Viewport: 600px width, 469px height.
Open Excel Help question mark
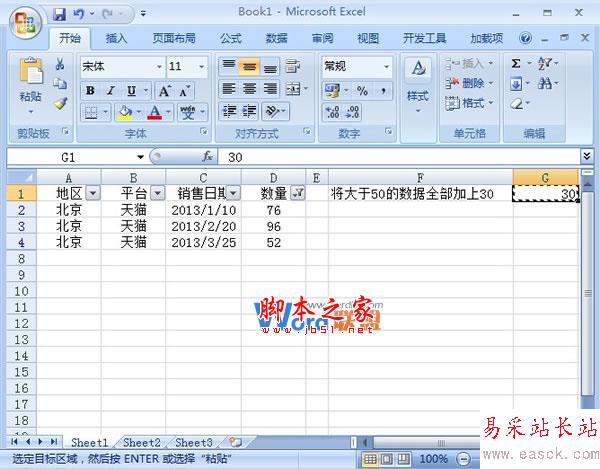pyautogui.click(x=525, y=38)
